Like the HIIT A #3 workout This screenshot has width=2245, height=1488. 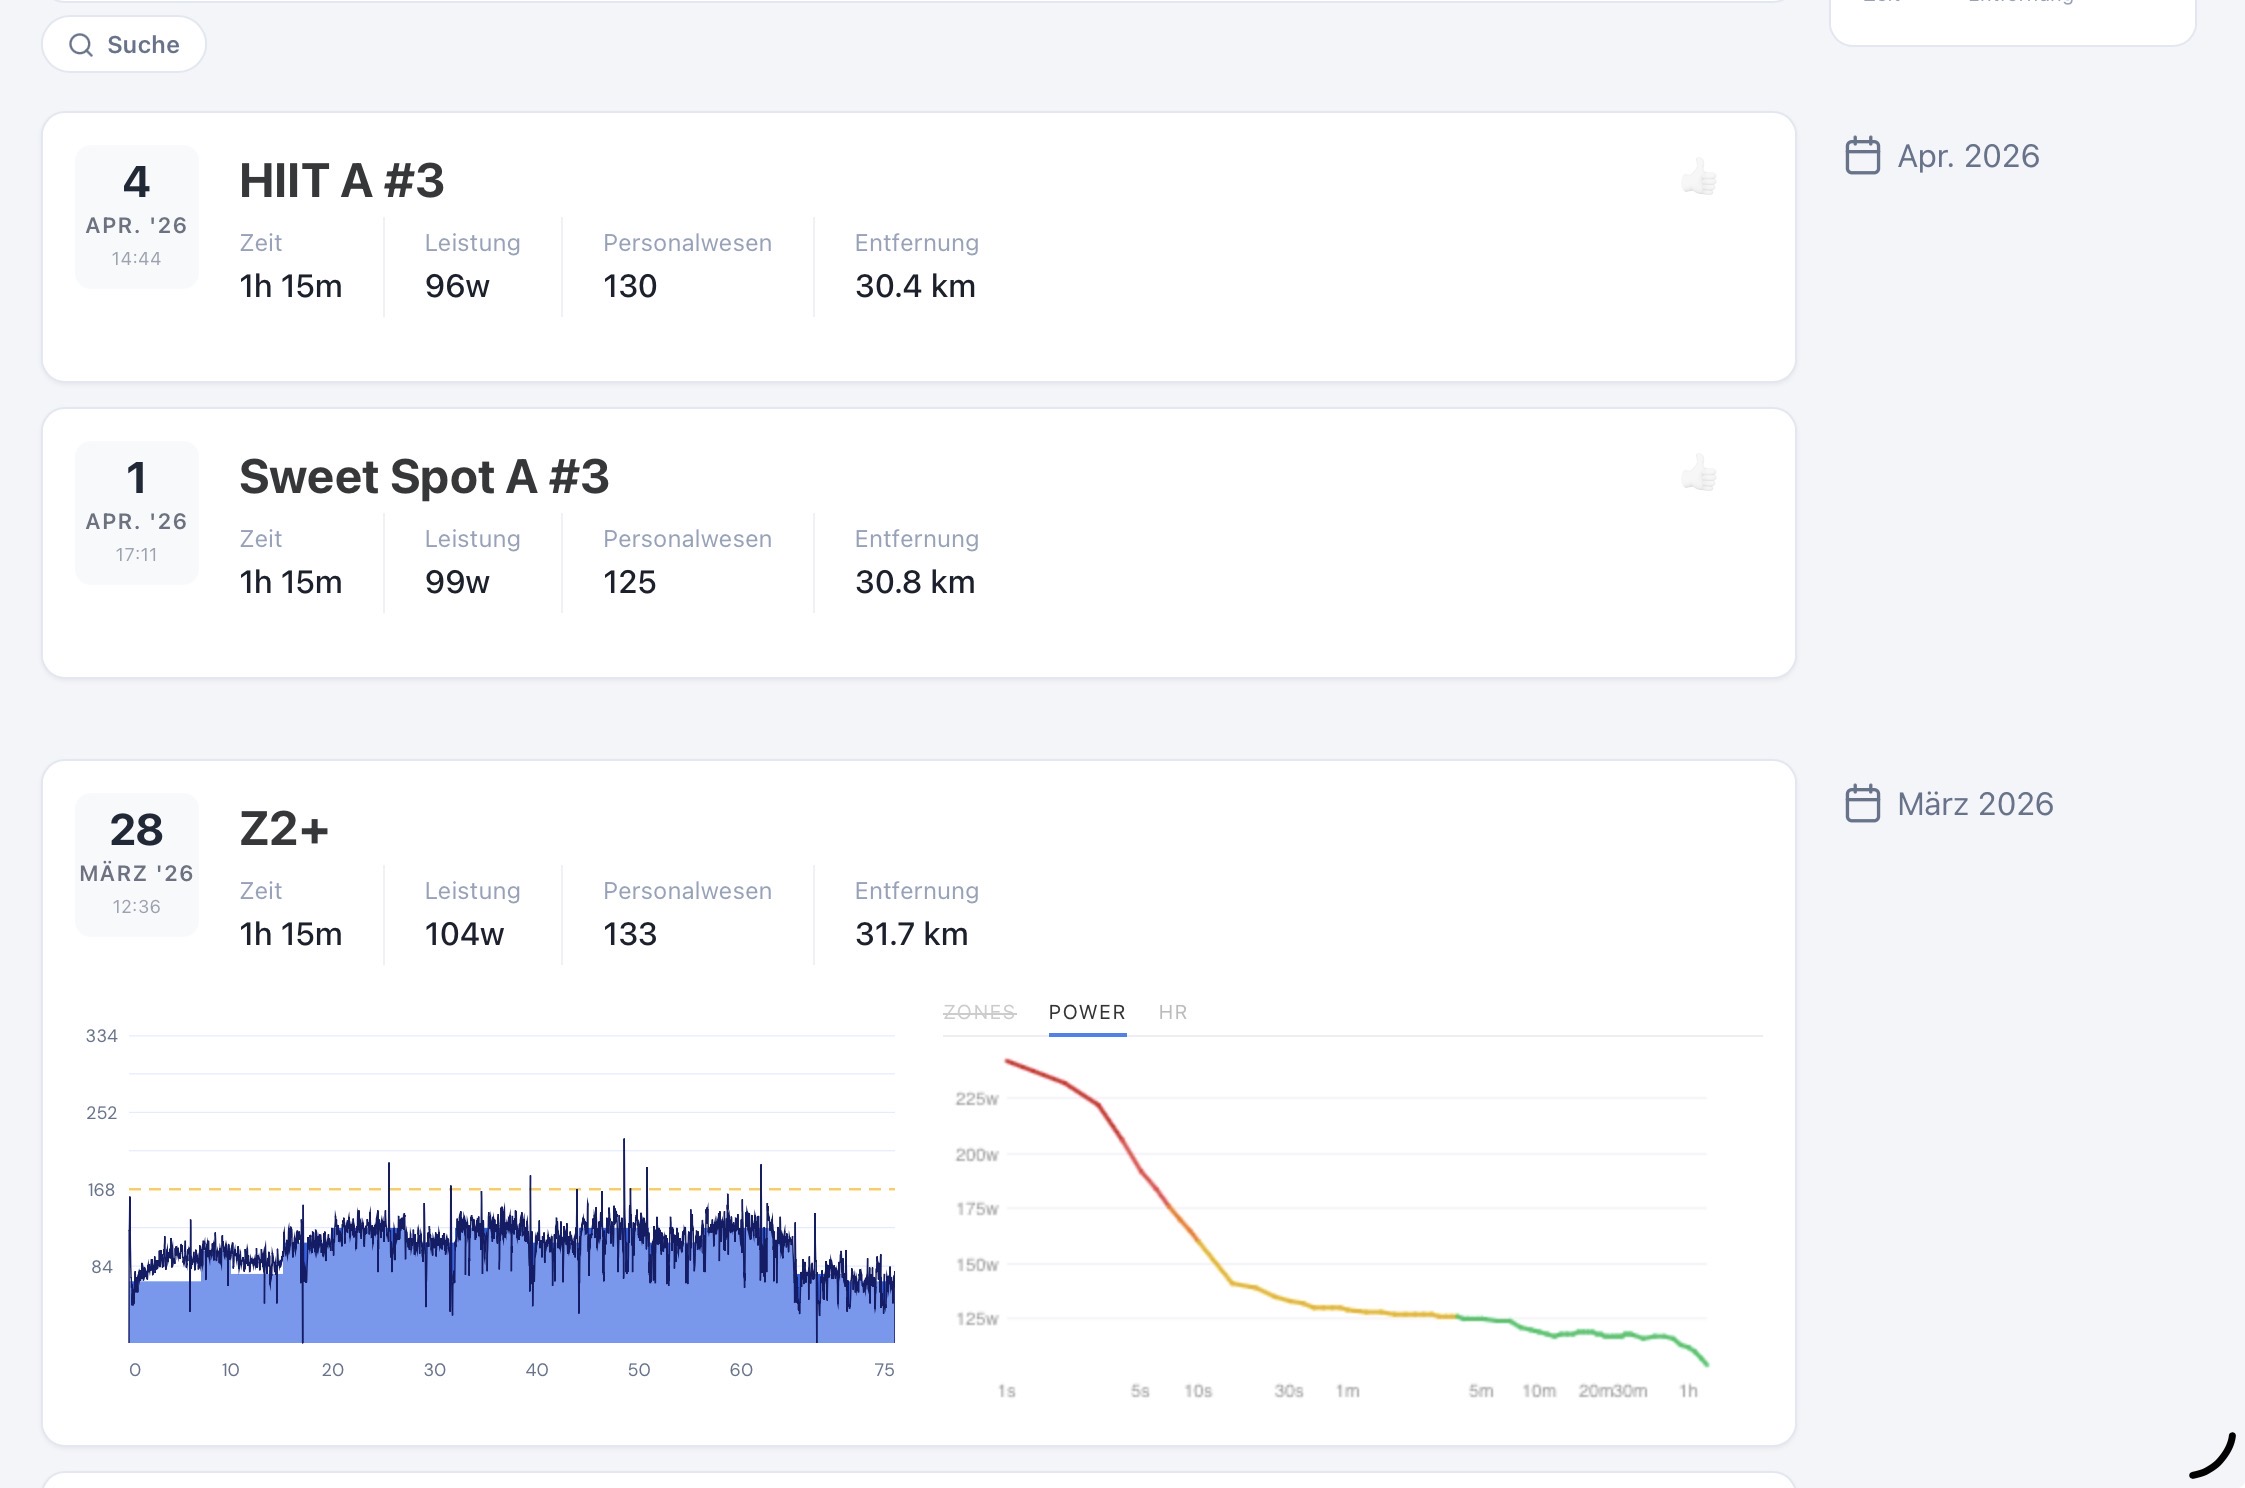click(1698, 178)
